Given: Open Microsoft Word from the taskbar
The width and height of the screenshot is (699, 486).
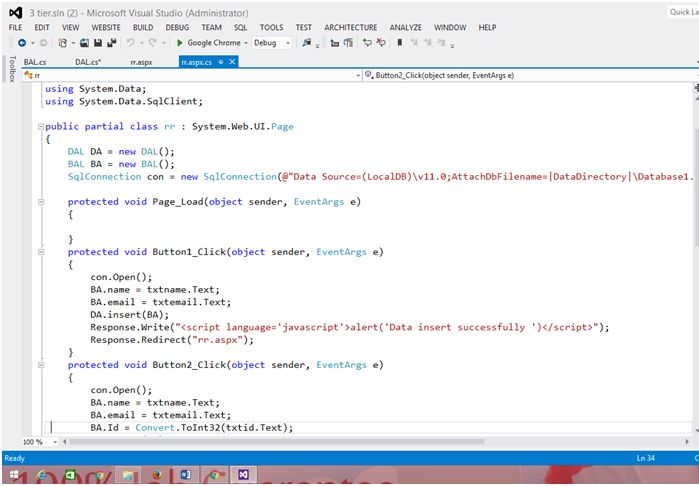Looking at the screenshot, I should point(186,475).
